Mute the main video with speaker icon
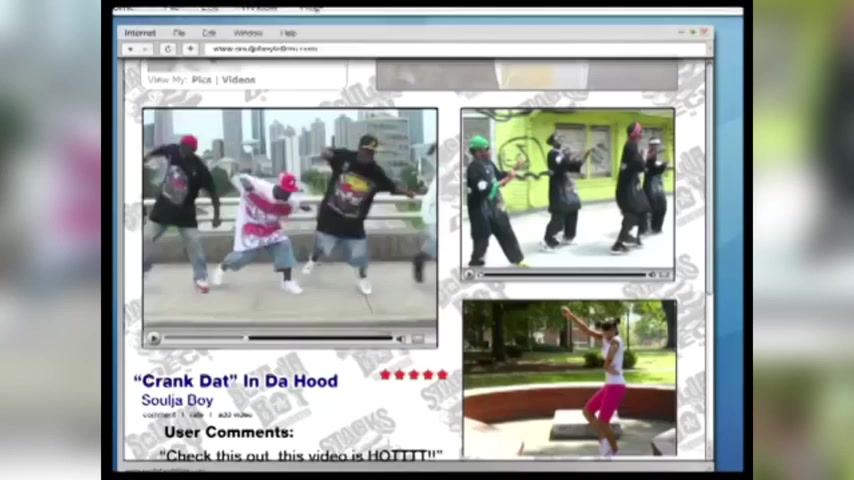 (400, 339)
